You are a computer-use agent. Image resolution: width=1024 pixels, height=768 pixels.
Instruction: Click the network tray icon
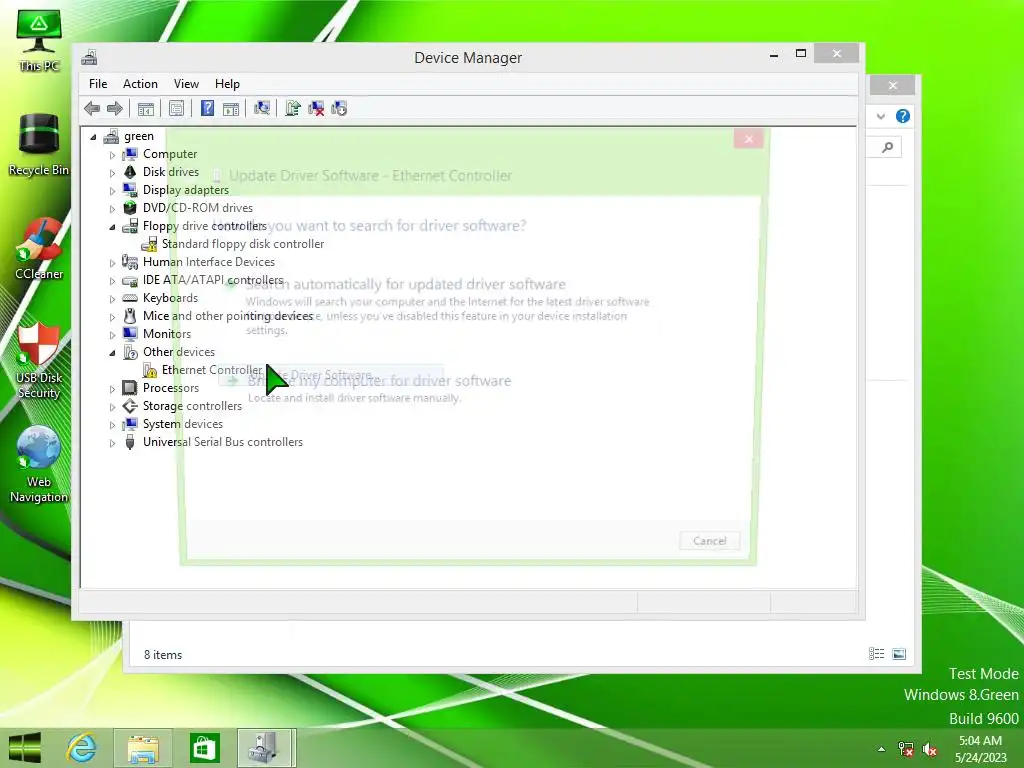click(906, 749)
